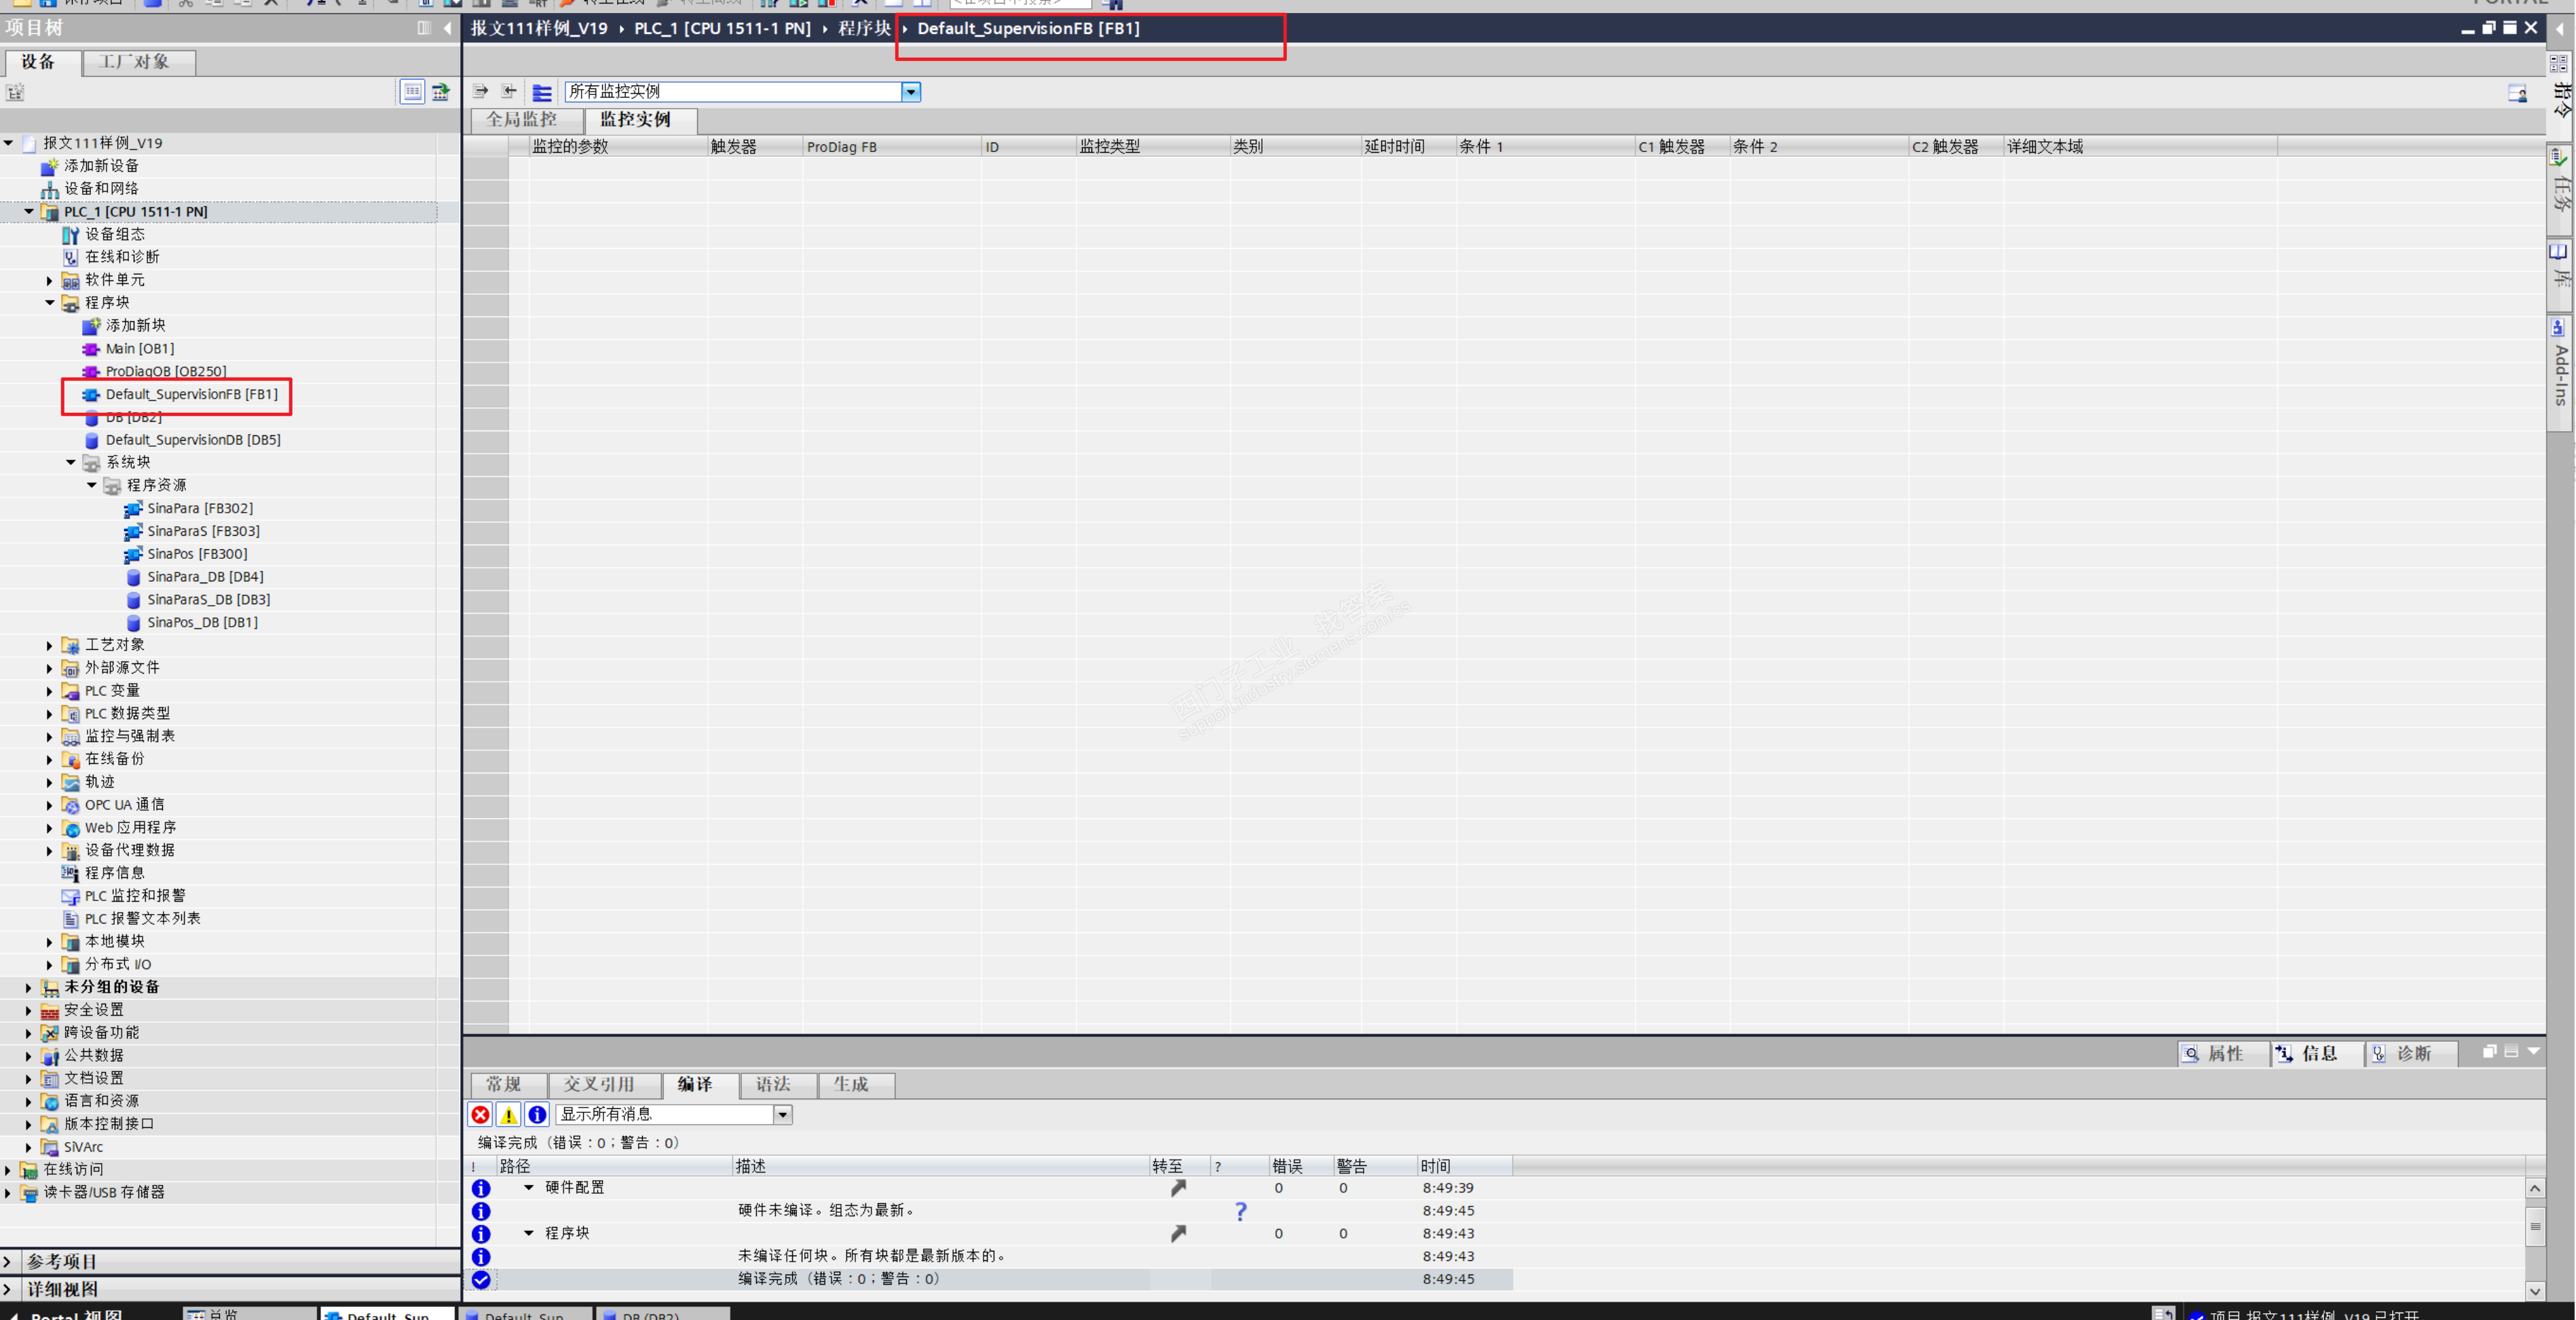
Task: Click the Main [OB1] block icon
Action: point(91,349)
